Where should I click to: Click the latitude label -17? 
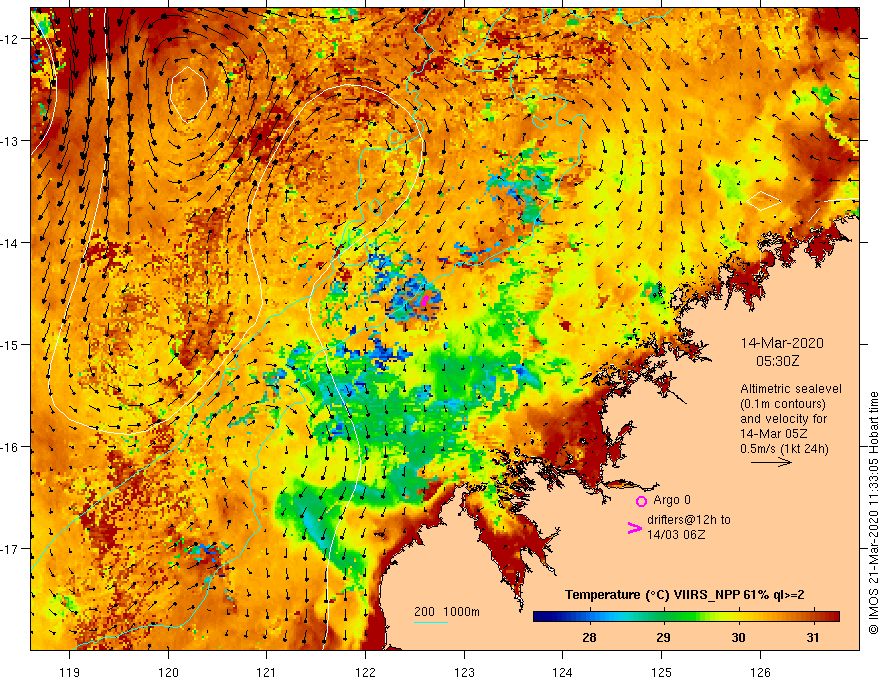(x=11, y=548)
